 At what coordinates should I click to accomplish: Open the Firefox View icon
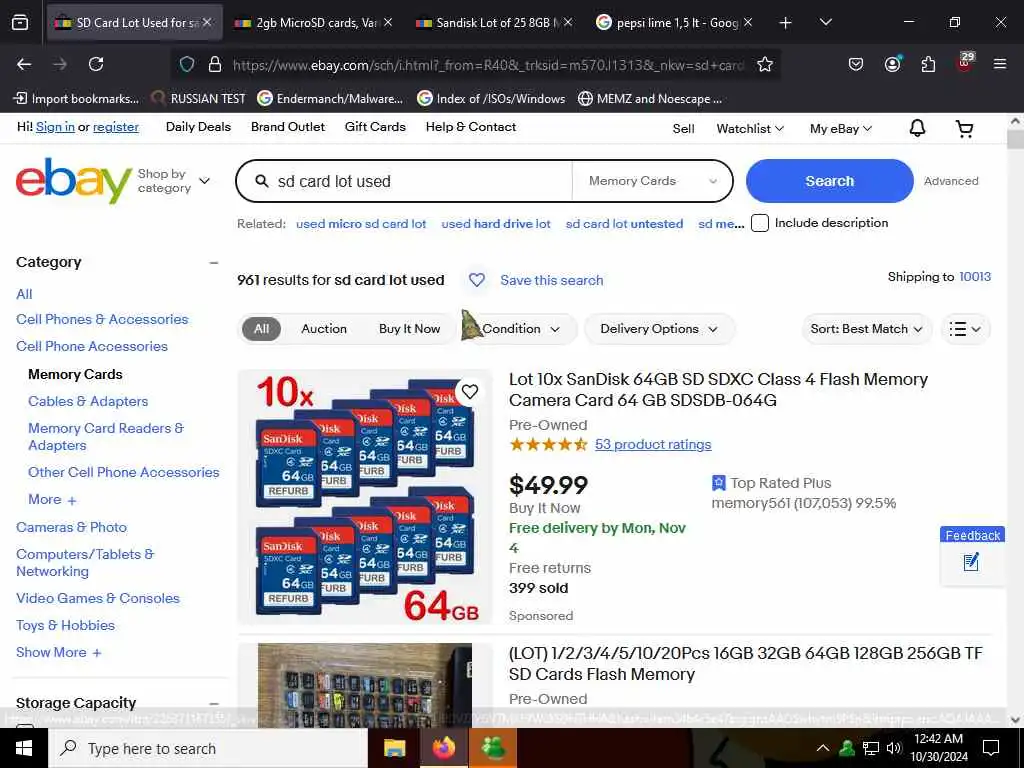click(20, 22)
